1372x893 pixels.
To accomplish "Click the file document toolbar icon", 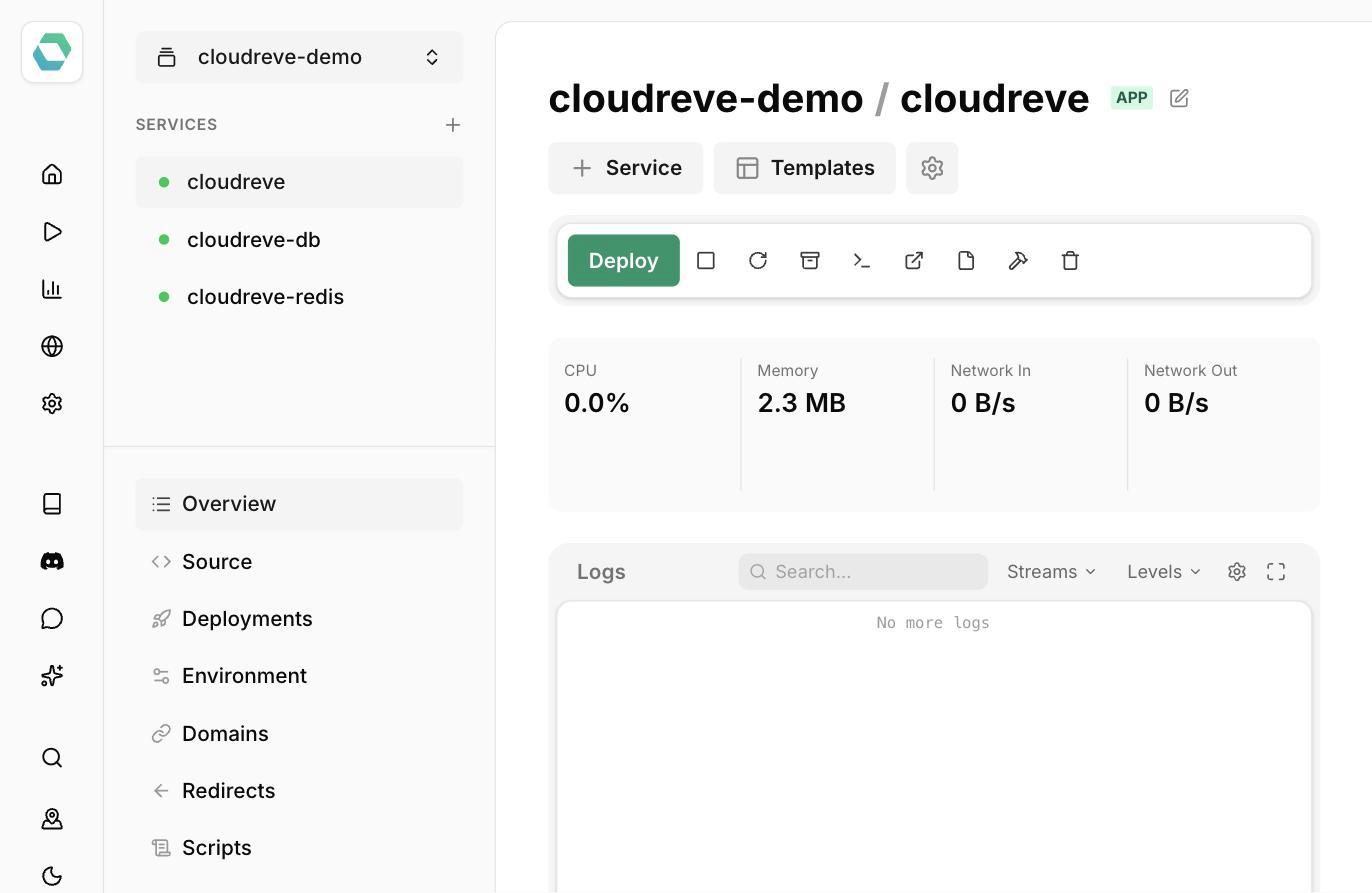I will click(966, 261).
